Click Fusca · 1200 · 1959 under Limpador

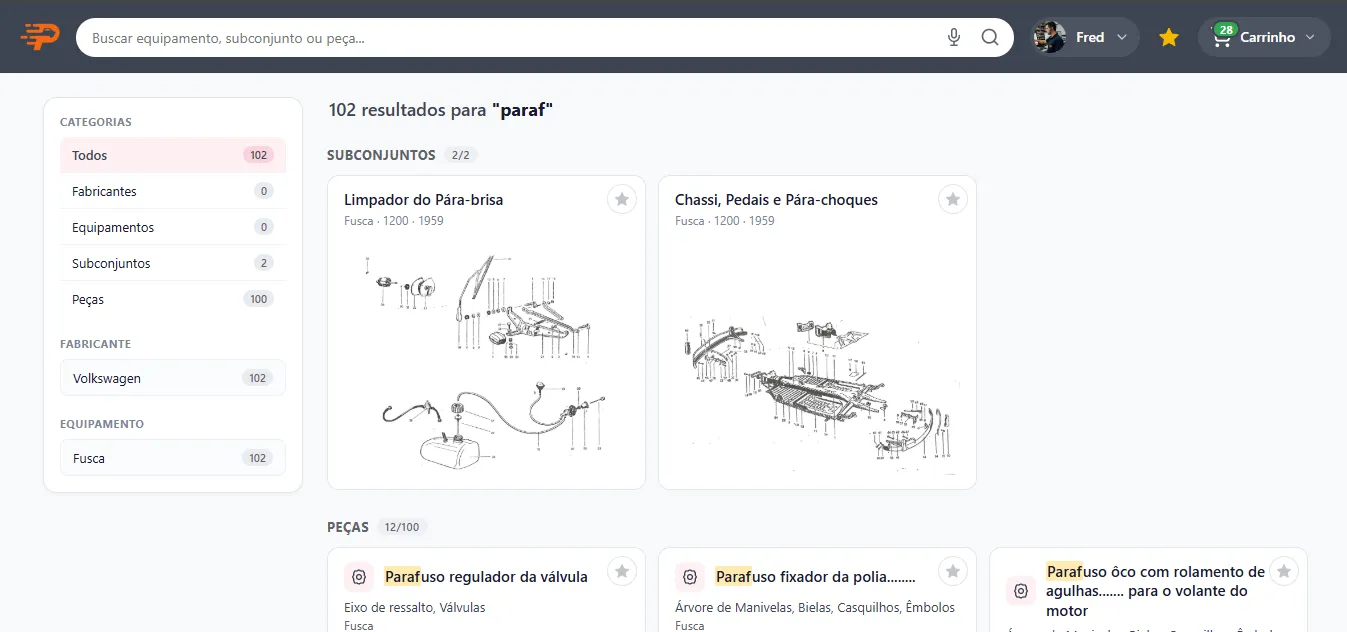pos(394,221)
